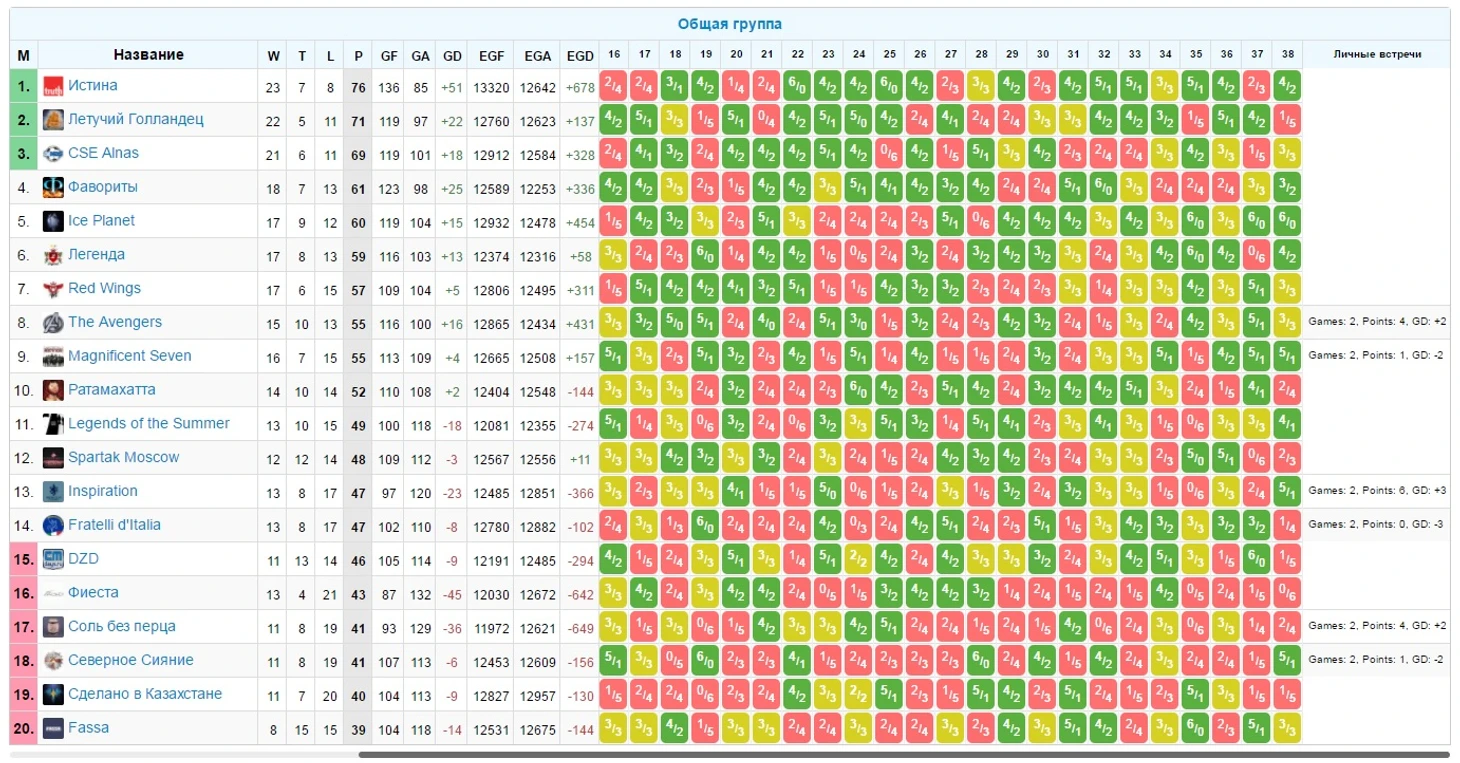
Task: Open the Фавориты team page link
Action: point(103,187)
